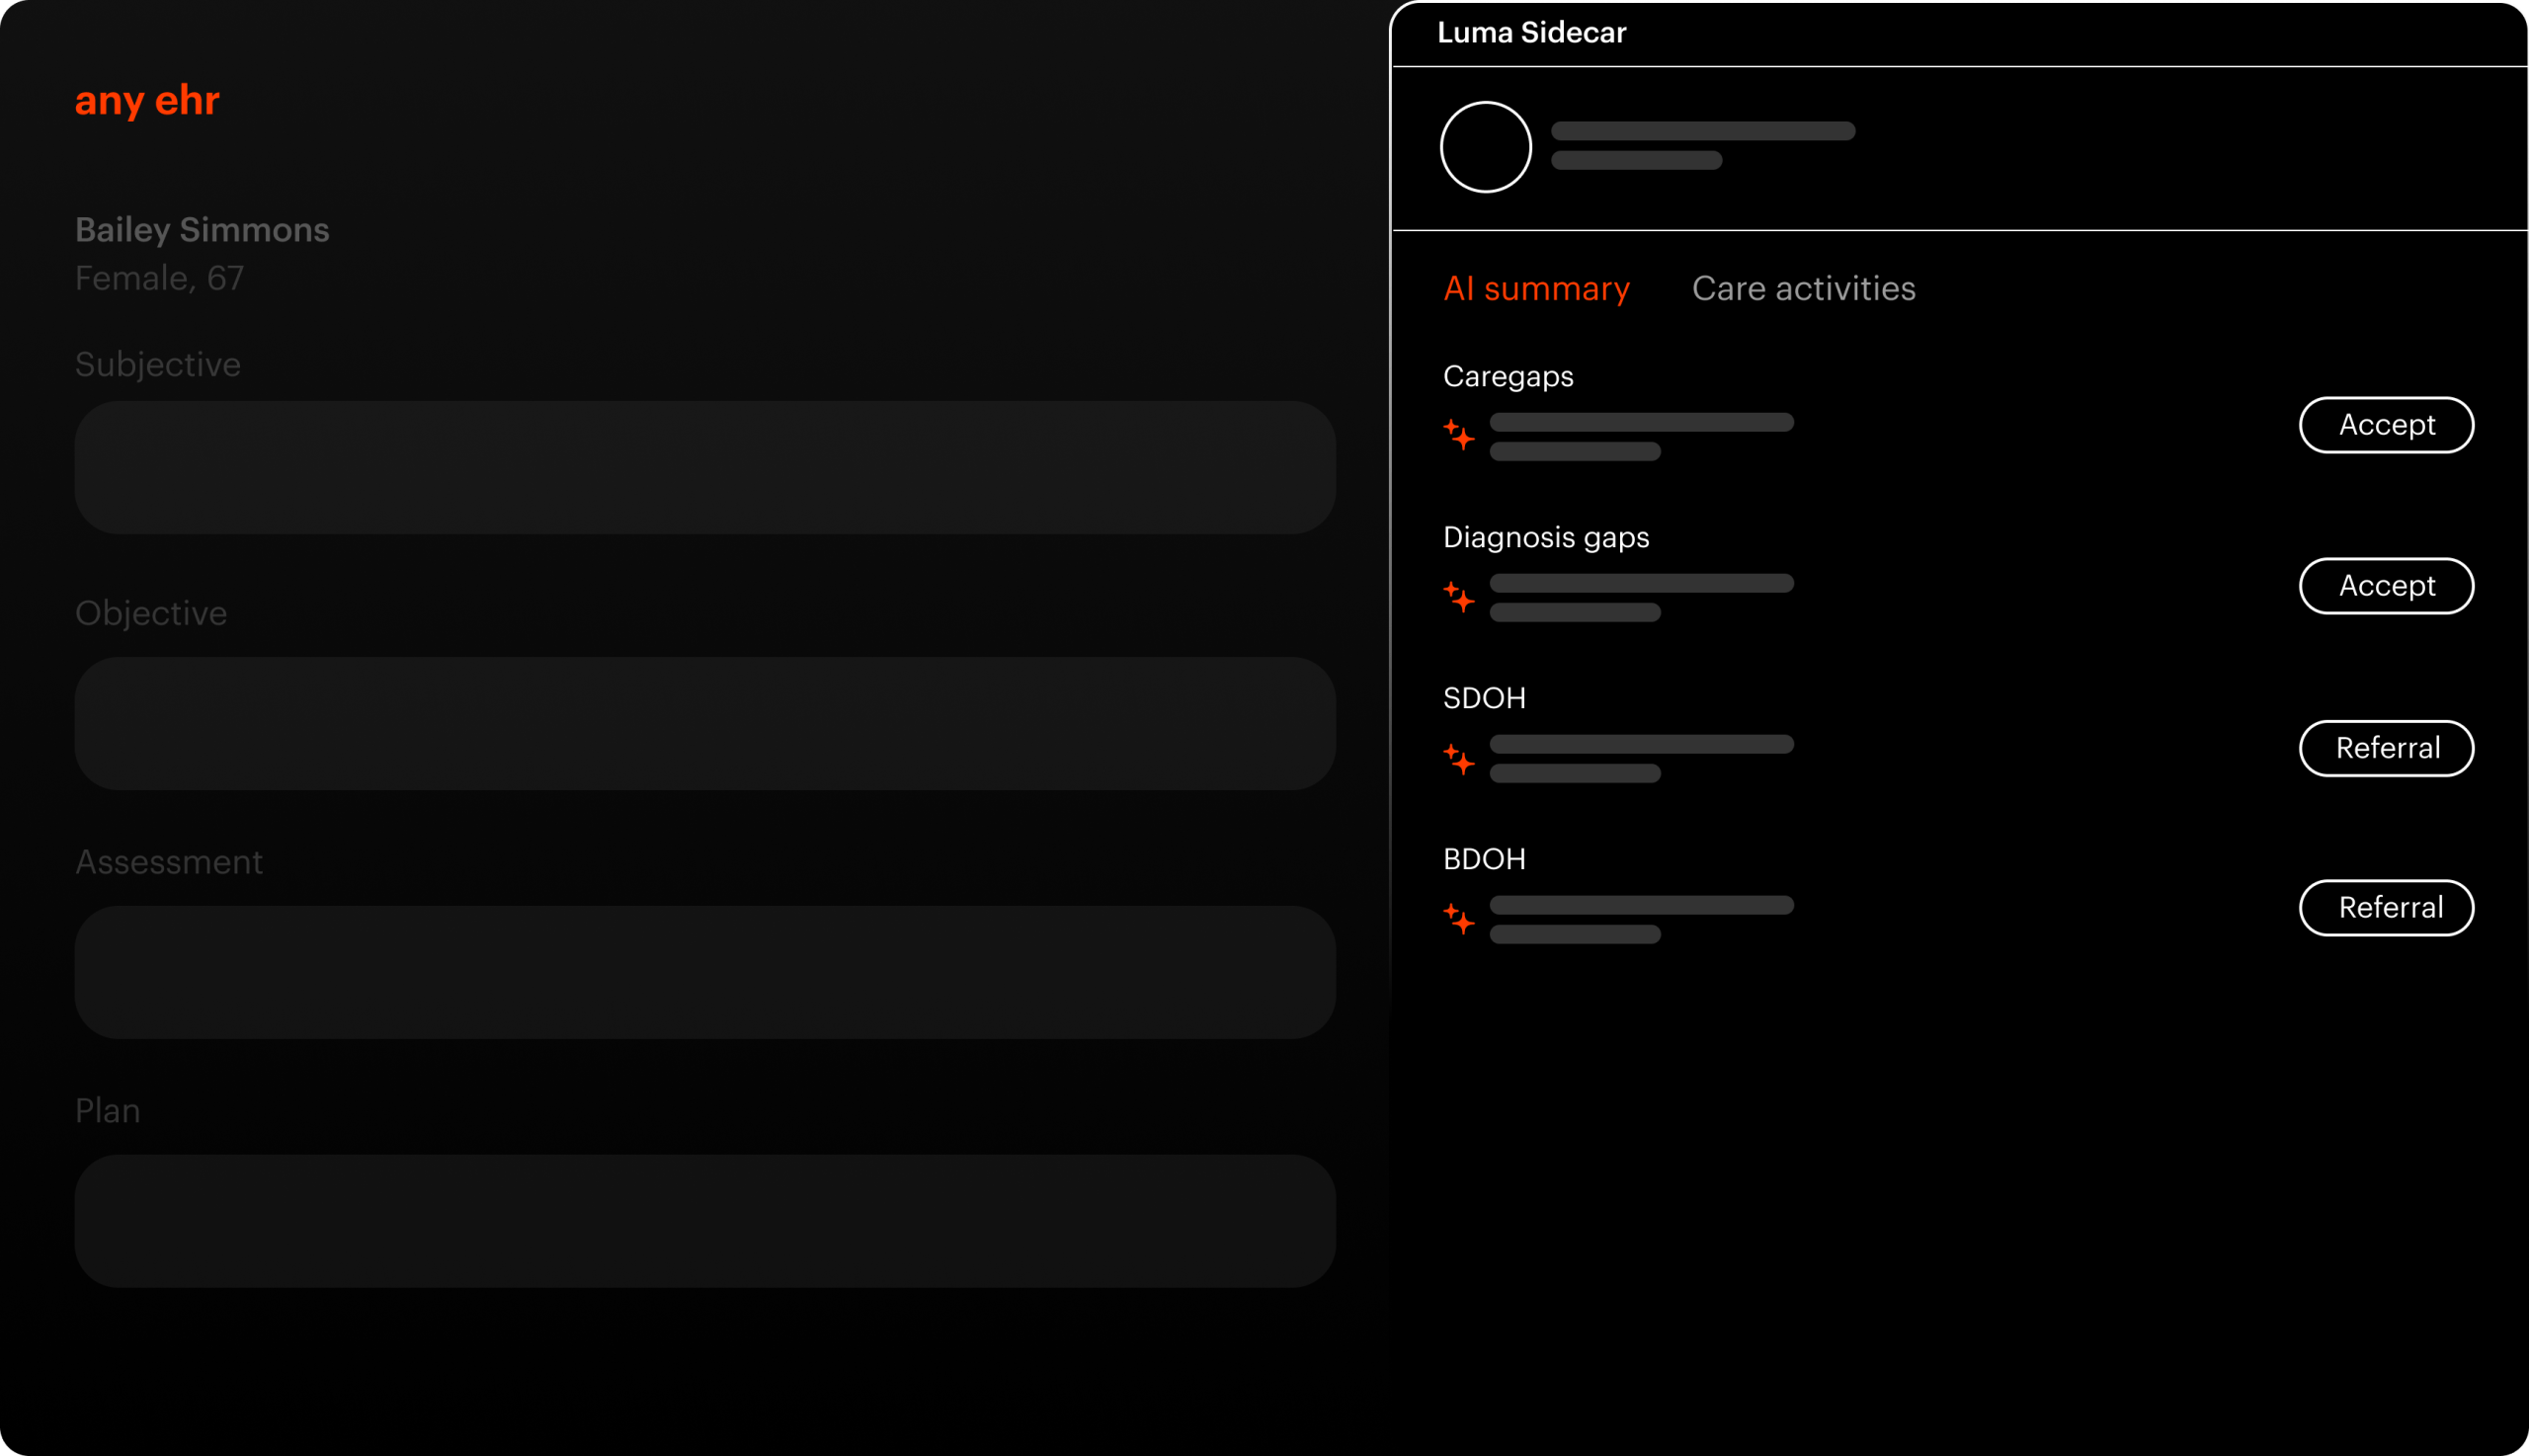
Task: Click the Luma Sidecar panel title
Action: pos(1531,33)
